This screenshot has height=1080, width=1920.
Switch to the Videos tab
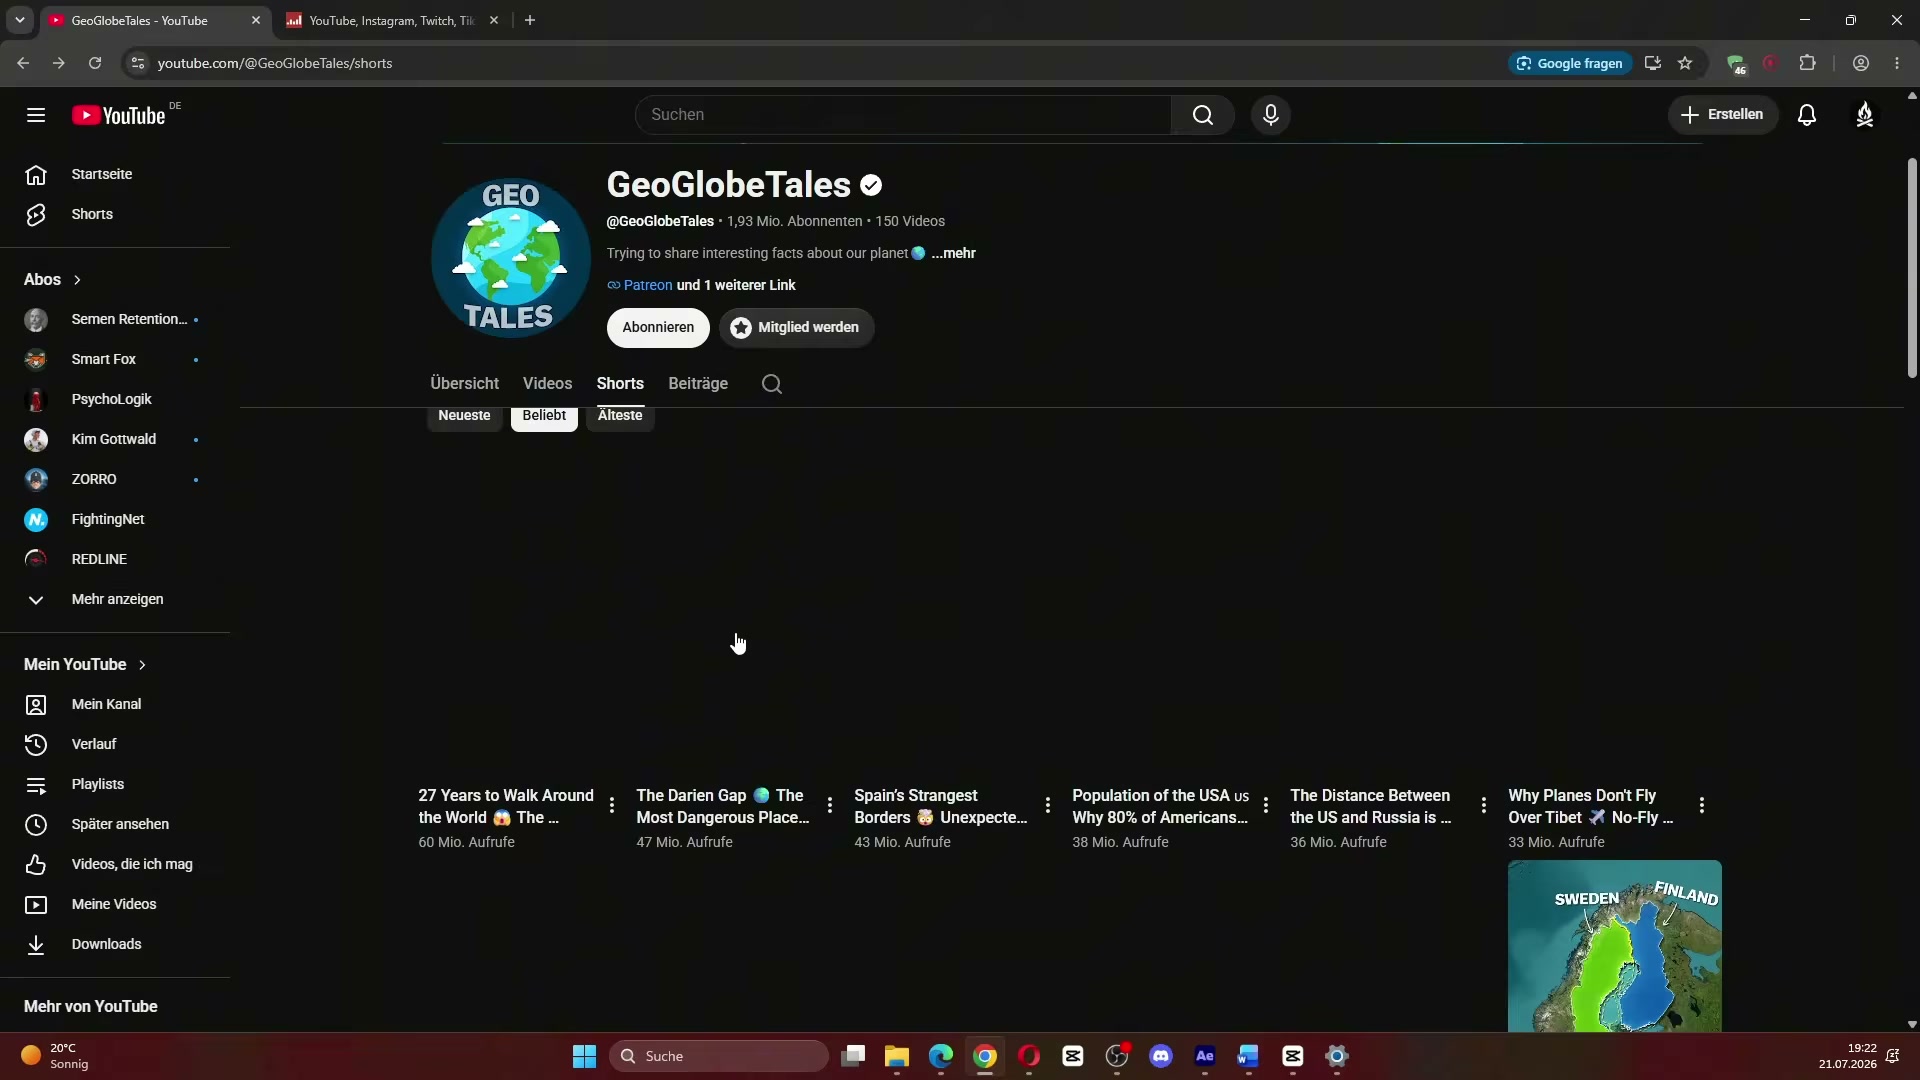tap(547, 384)
